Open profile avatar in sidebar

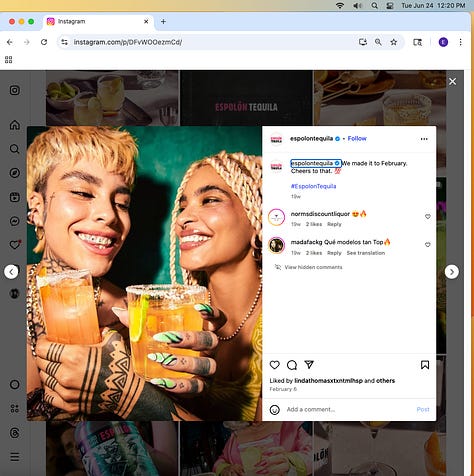coord(15,293)
